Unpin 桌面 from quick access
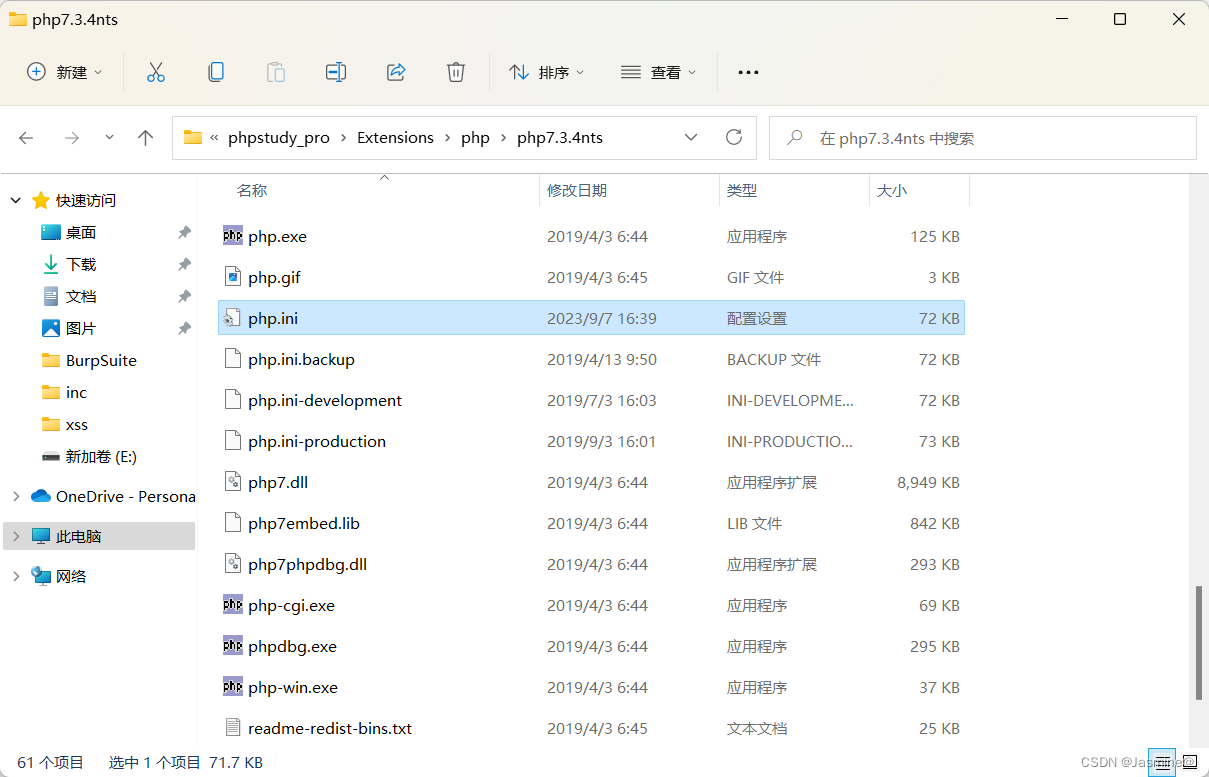Screen dimensions: 1209x777 click(x=184, y=232)
